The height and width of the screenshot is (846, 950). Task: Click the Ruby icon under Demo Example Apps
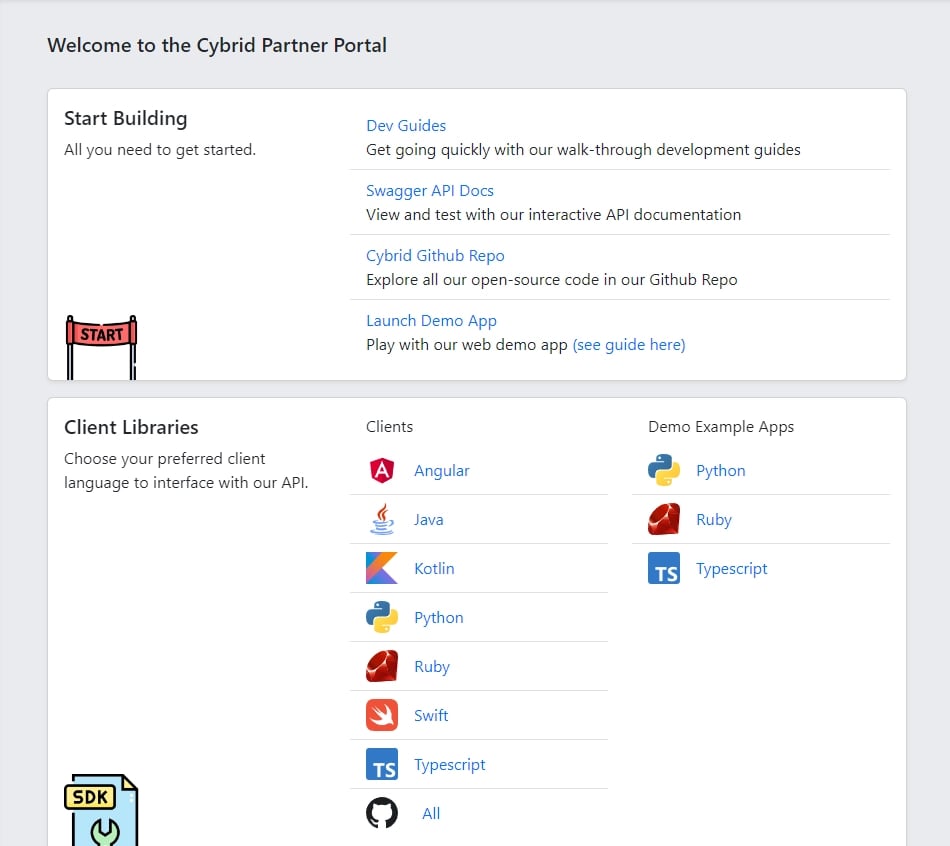click(664, 520)
